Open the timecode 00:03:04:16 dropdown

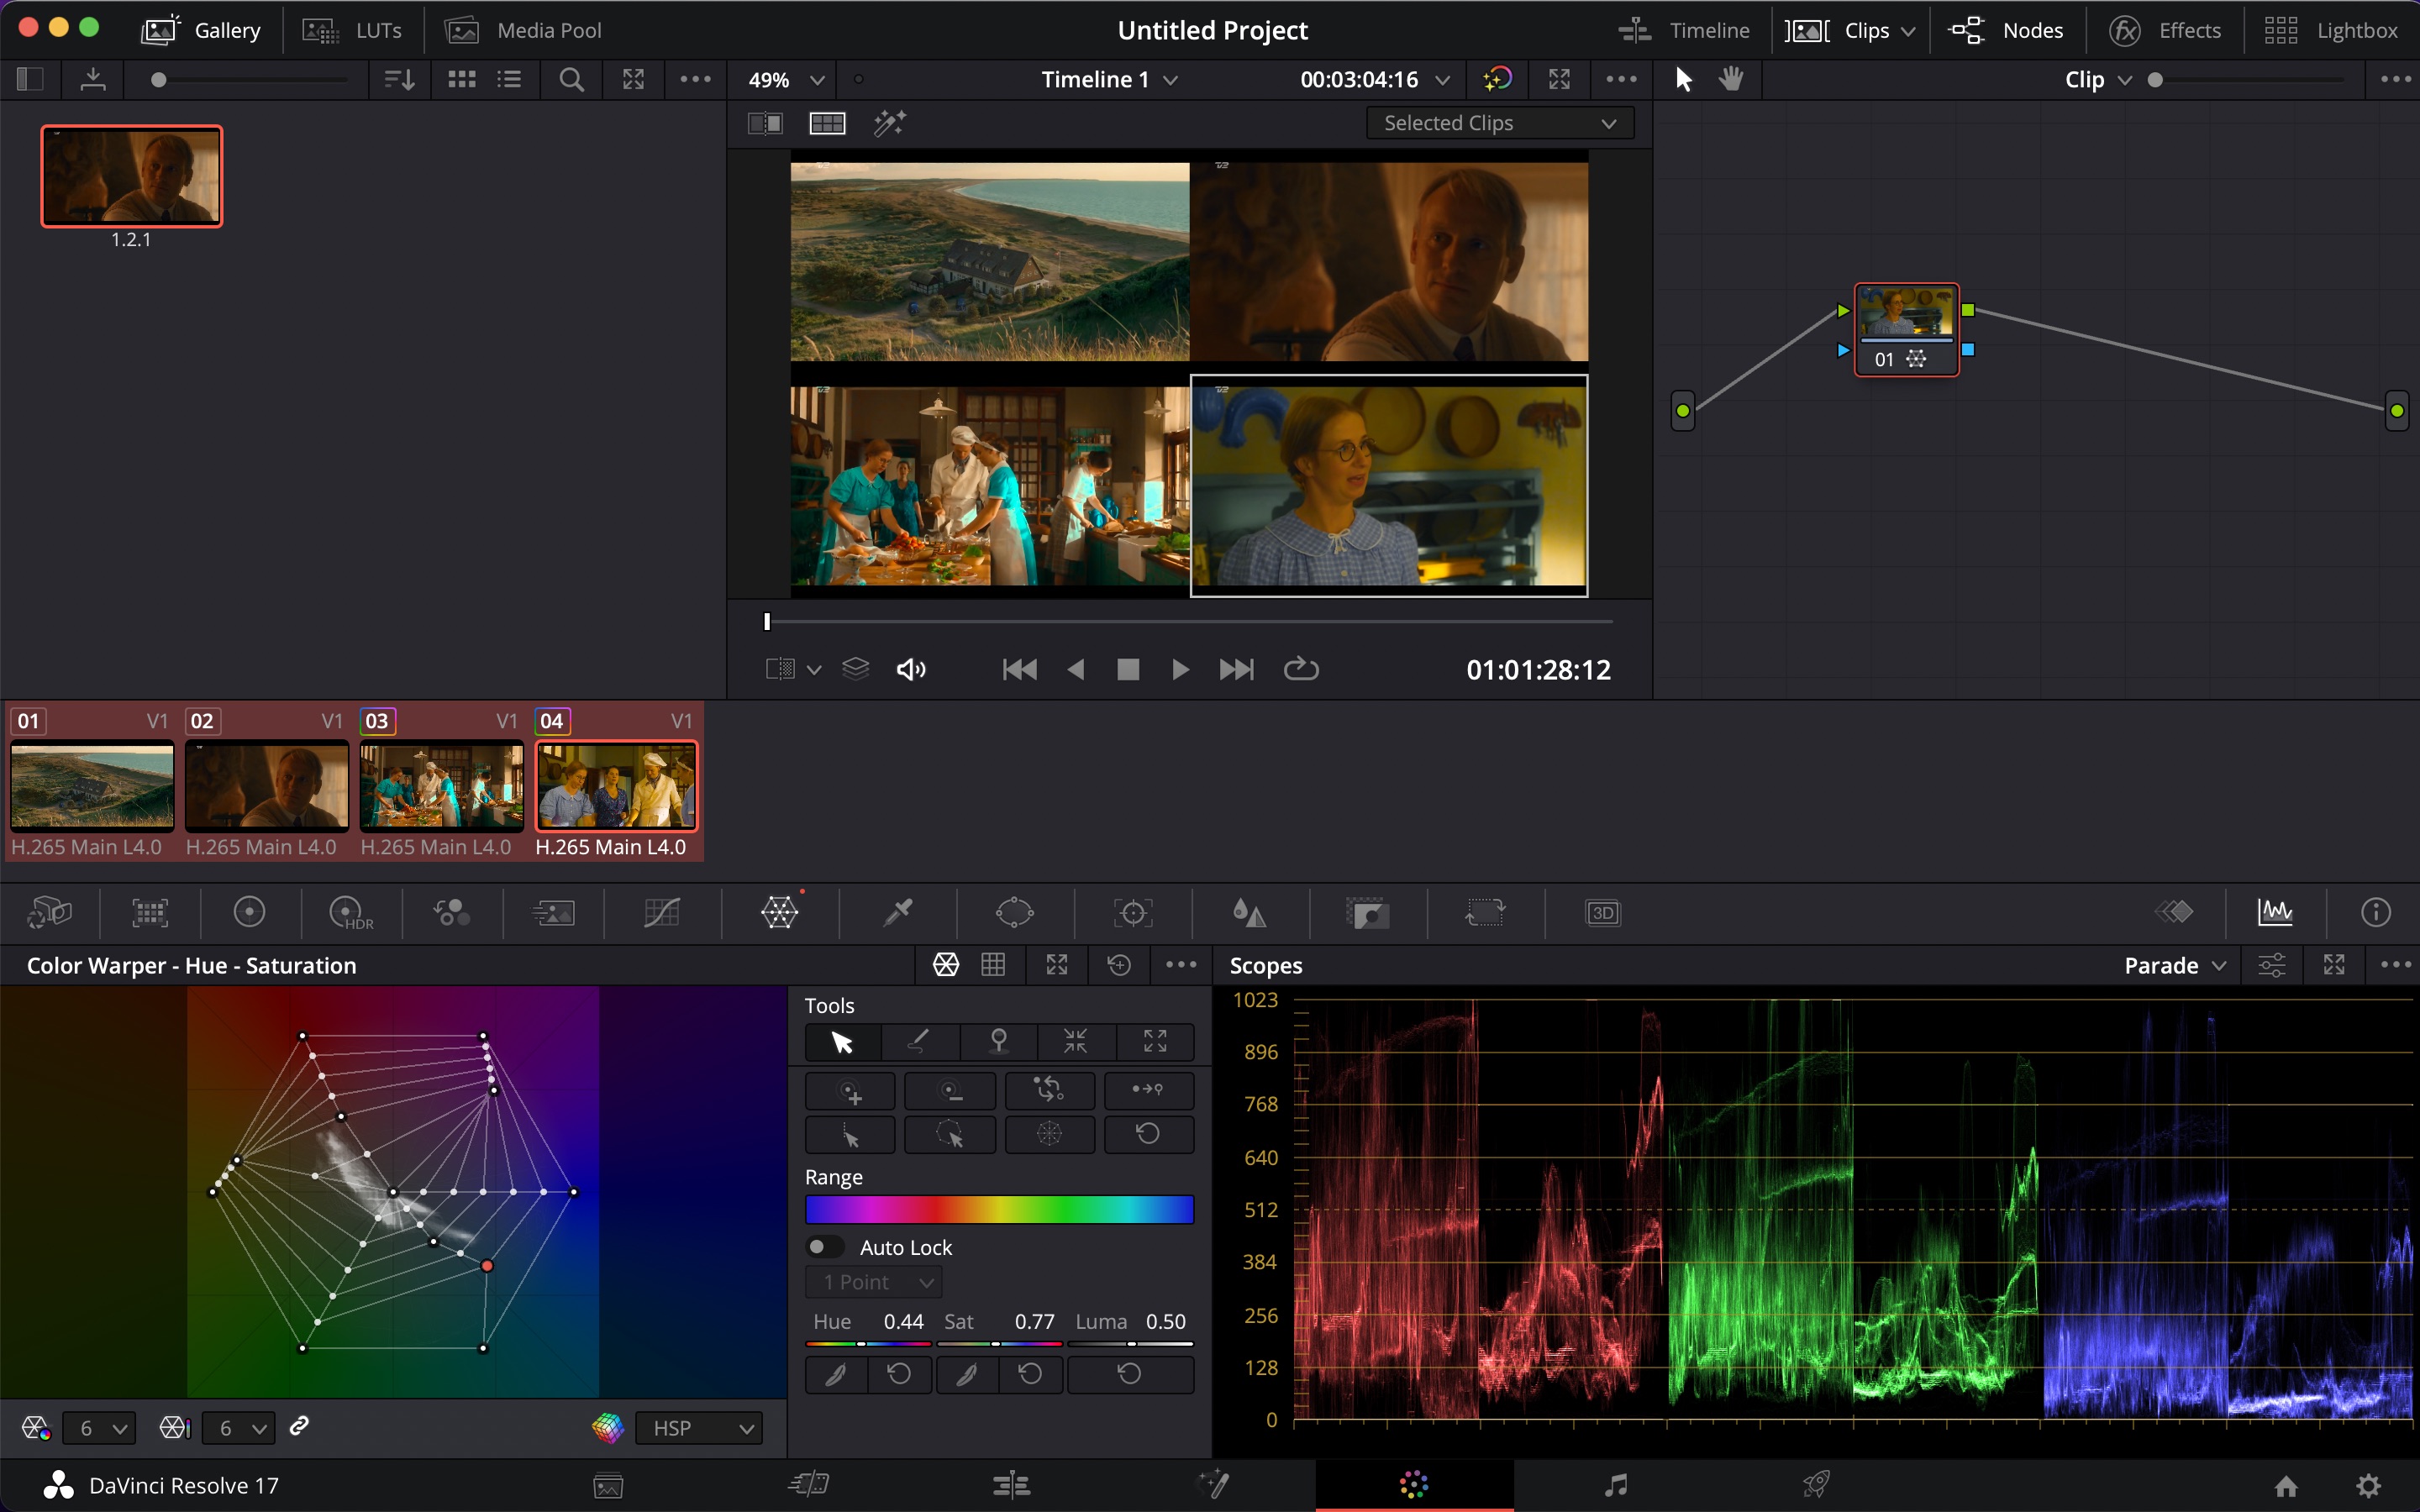pos(1374,79)
